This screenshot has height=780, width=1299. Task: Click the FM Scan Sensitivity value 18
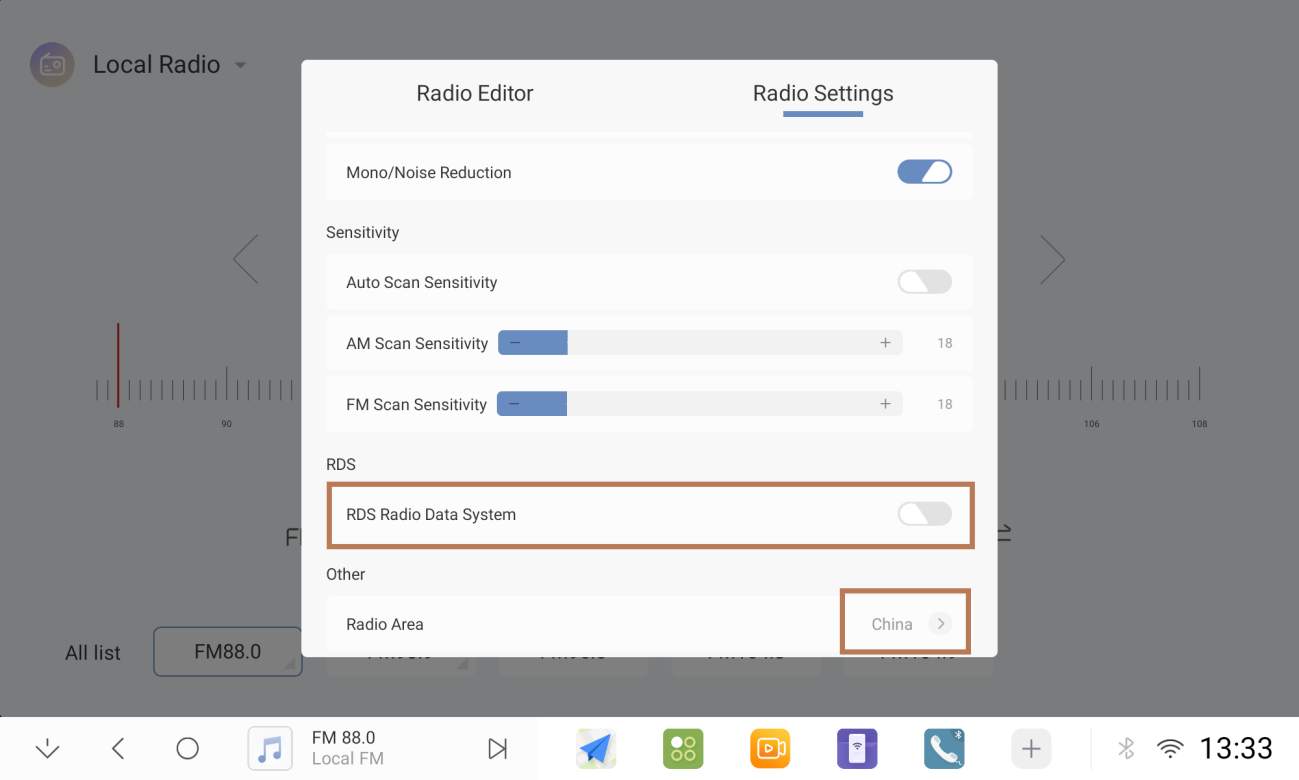pyautogui.click(x=944, y=404)
